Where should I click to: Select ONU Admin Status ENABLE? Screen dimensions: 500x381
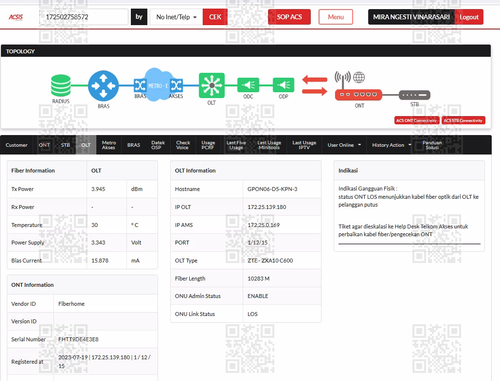(x=258, y=296)
